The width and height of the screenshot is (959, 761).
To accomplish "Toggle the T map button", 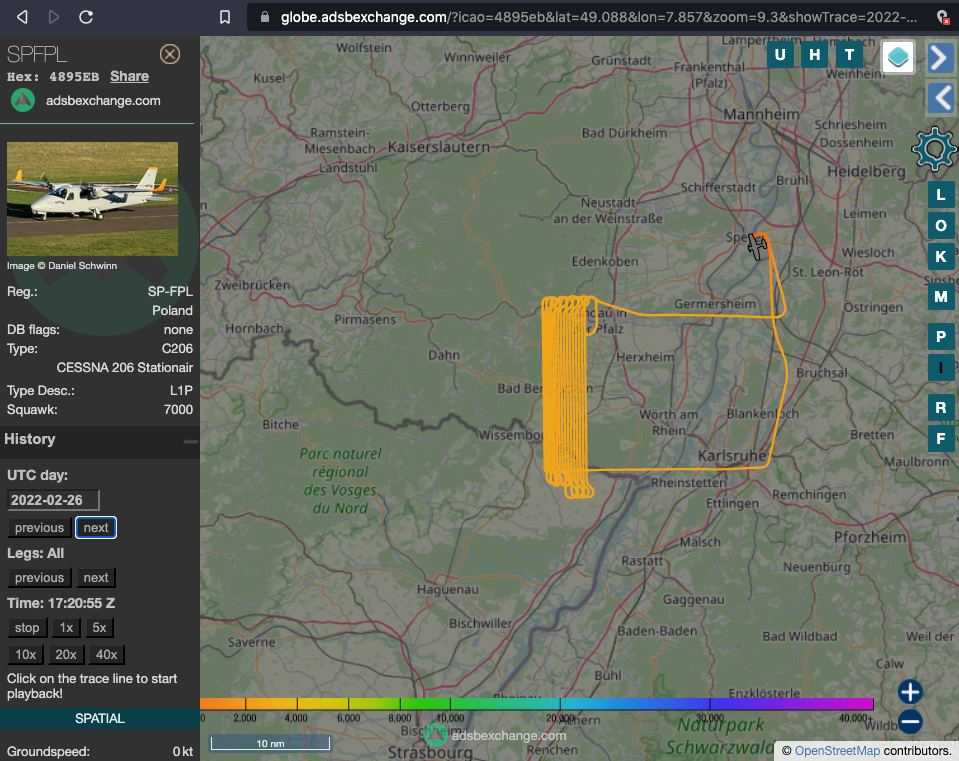I will pyautogui.click(x=850, y=55).
